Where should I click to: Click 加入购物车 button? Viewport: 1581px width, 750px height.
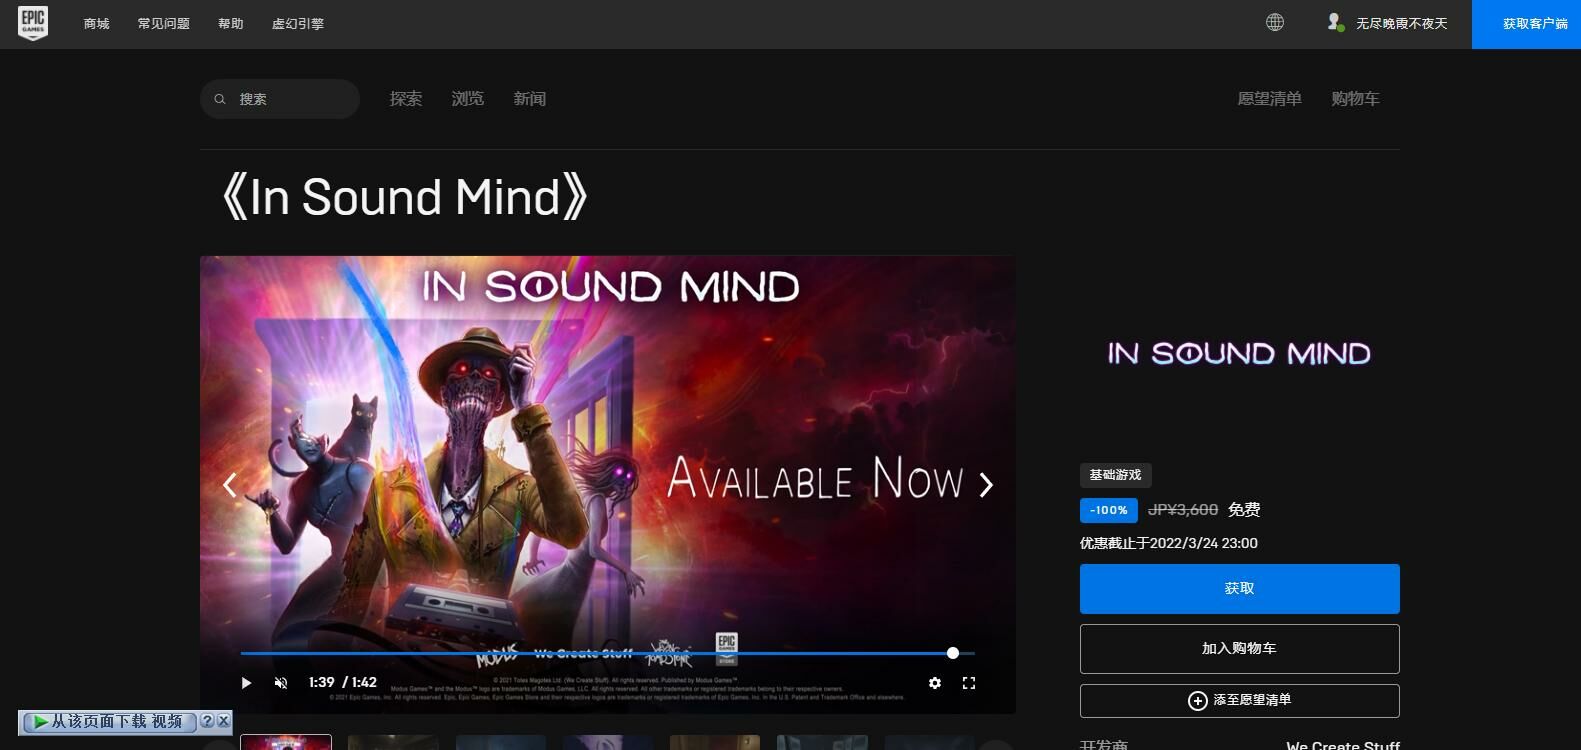coord(1239,649)
